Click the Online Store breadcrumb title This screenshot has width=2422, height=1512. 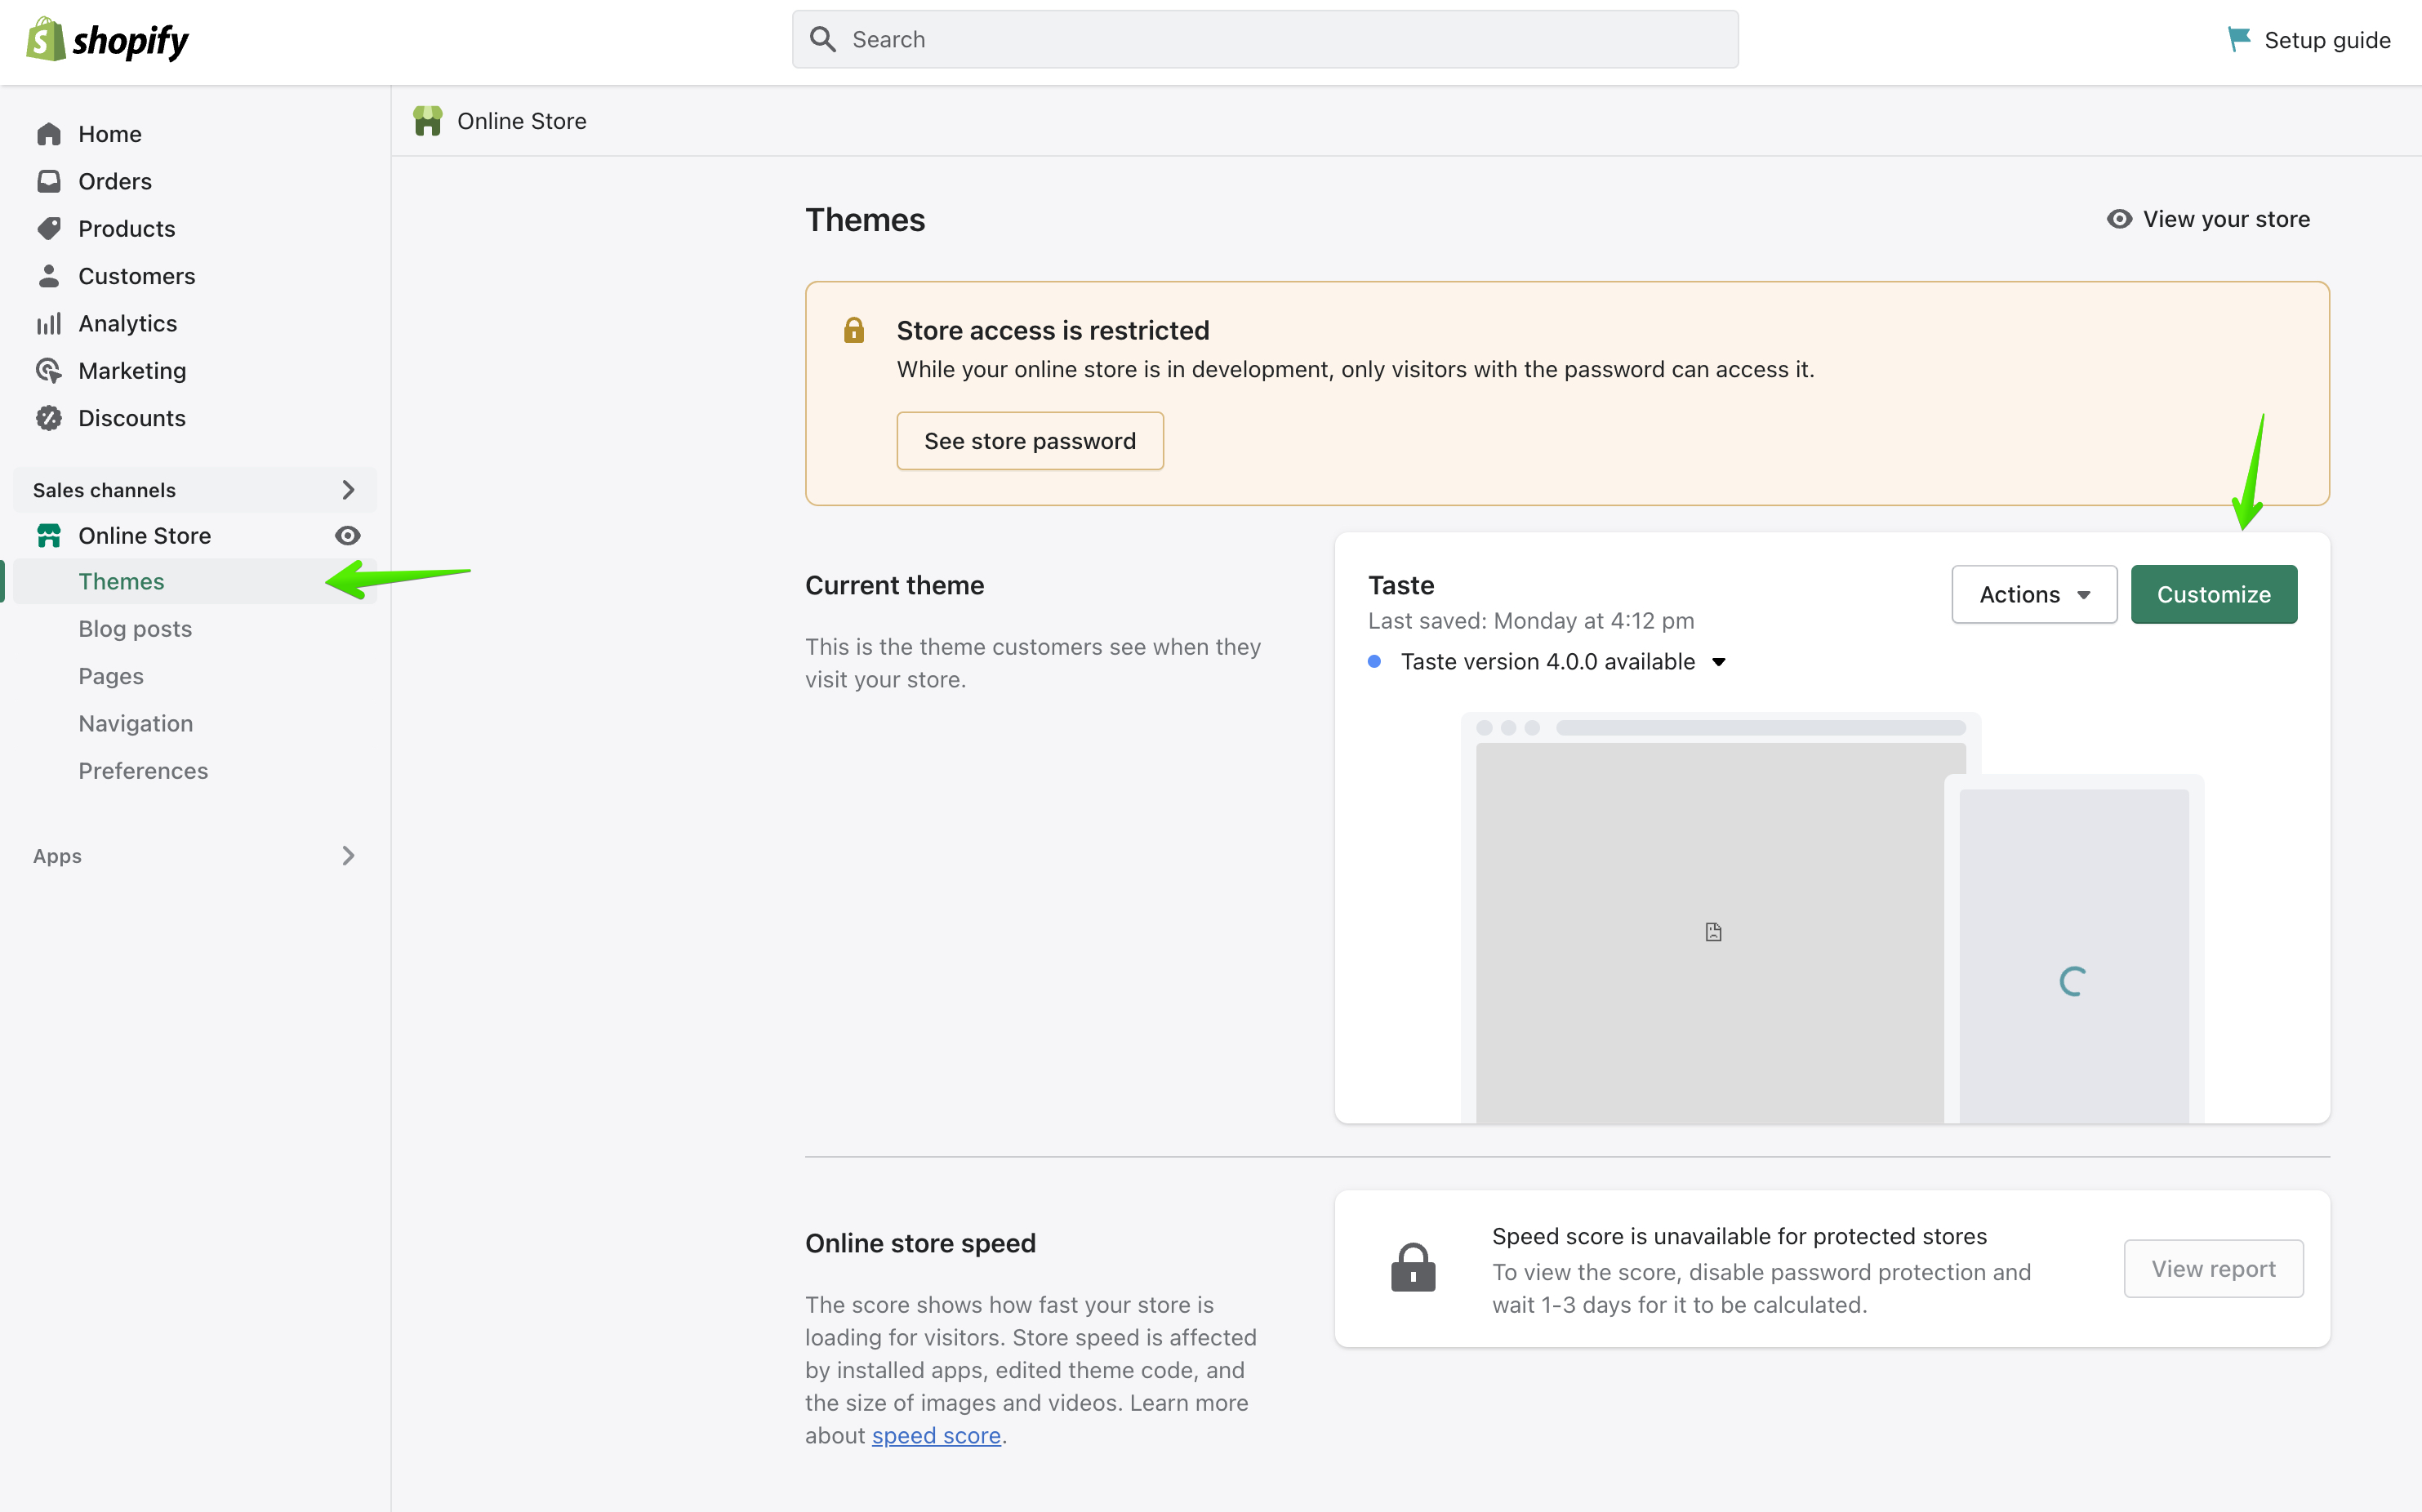(x=522, y=121)
